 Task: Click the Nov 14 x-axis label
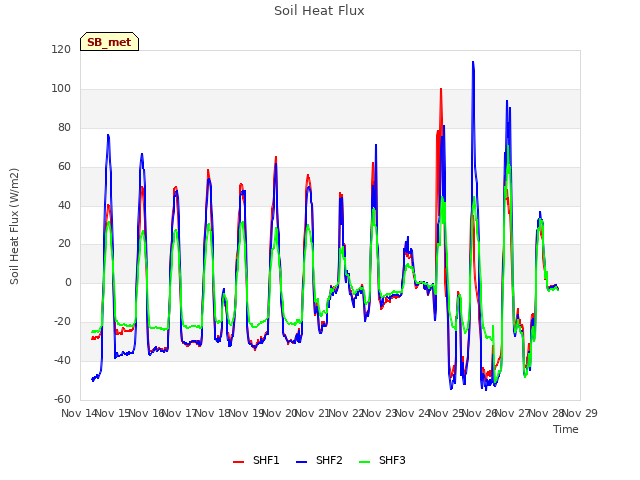80,413
